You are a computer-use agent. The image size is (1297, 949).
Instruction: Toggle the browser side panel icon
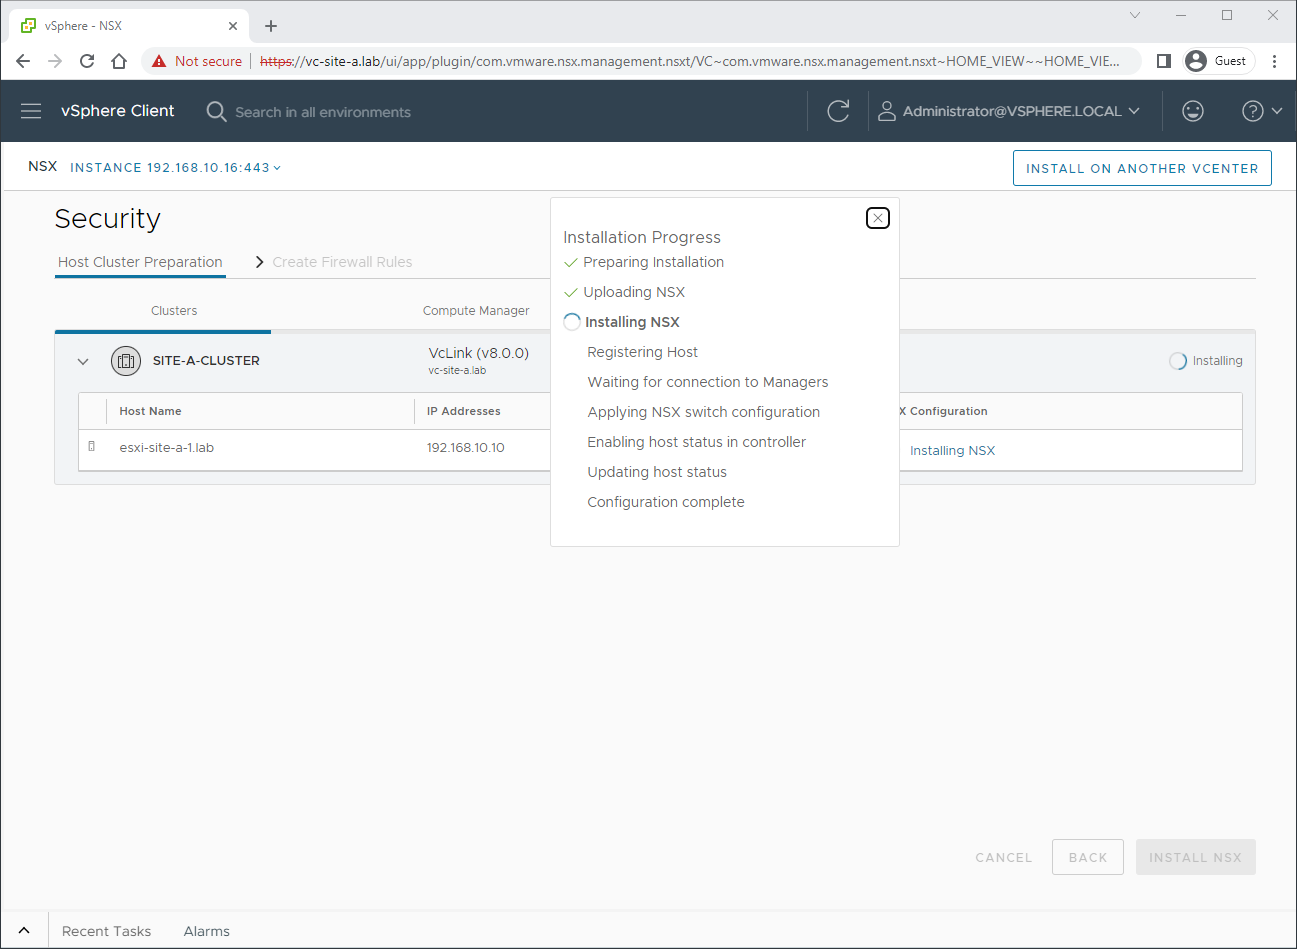pyautogui.click(x=1163, y=61)
